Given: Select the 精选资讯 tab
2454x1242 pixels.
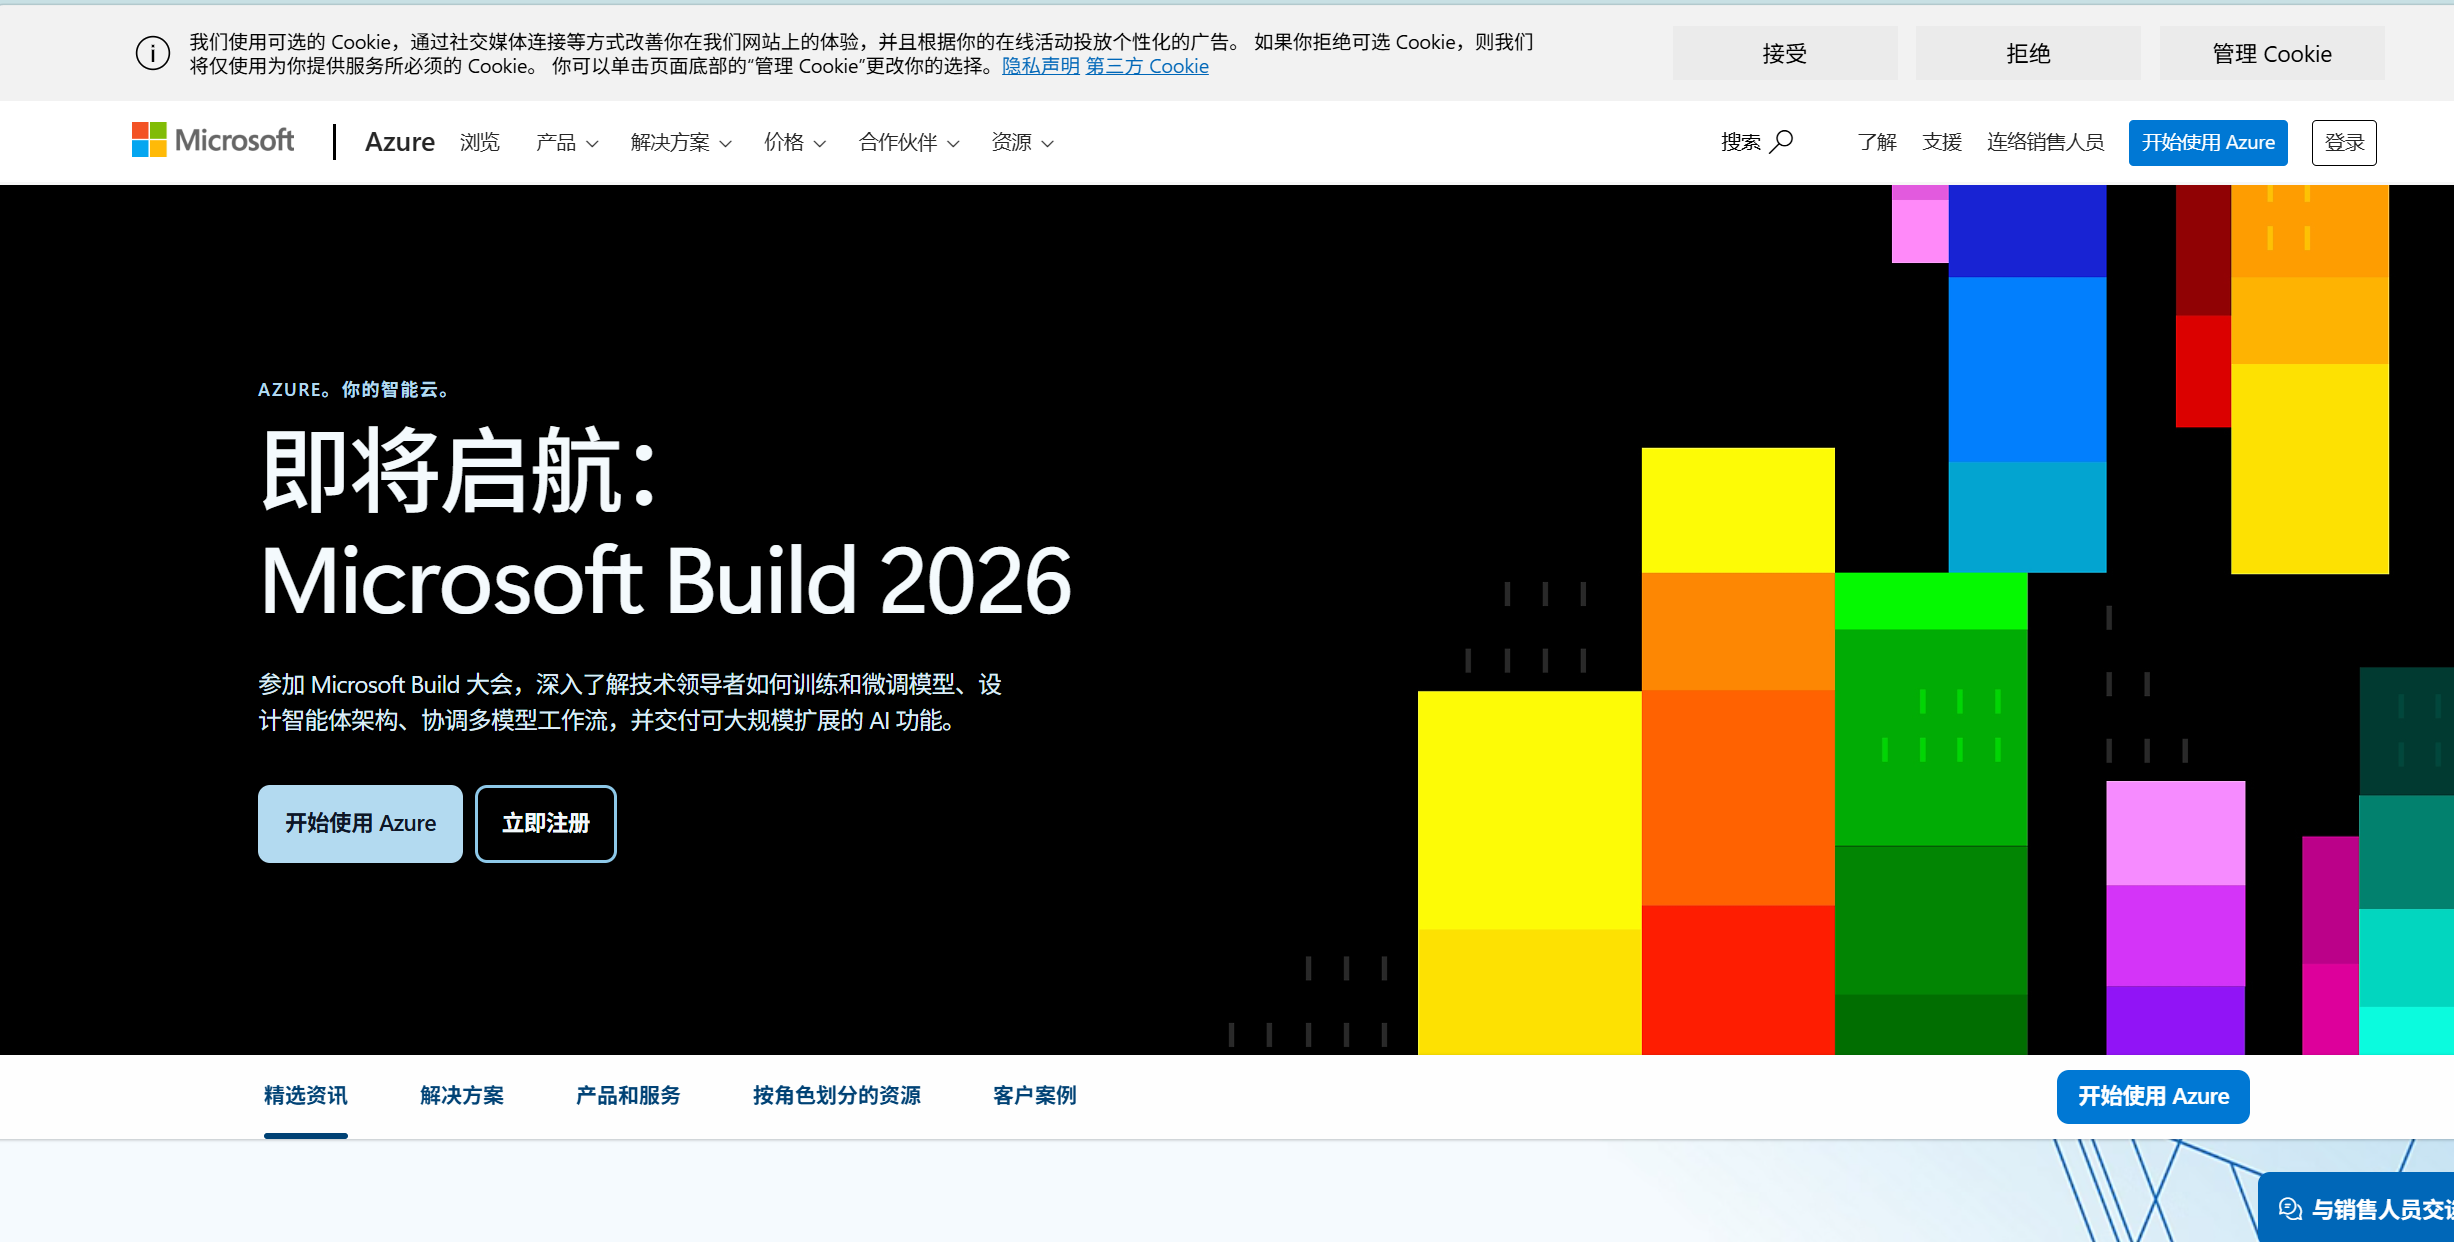Looking at the screenshot, I should (x=305, y=1095).
